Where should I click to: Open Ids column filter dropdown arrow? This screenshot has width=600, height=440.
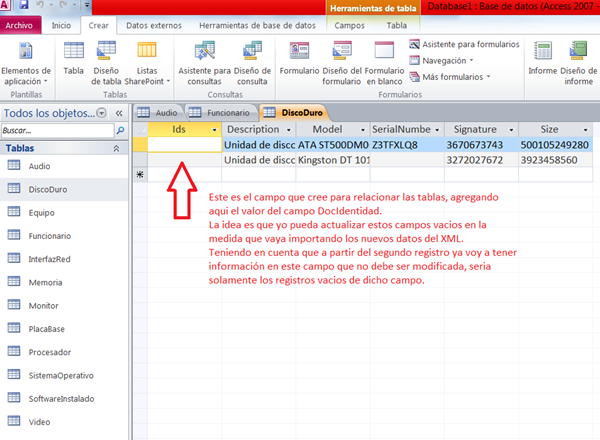coord(214,130)
